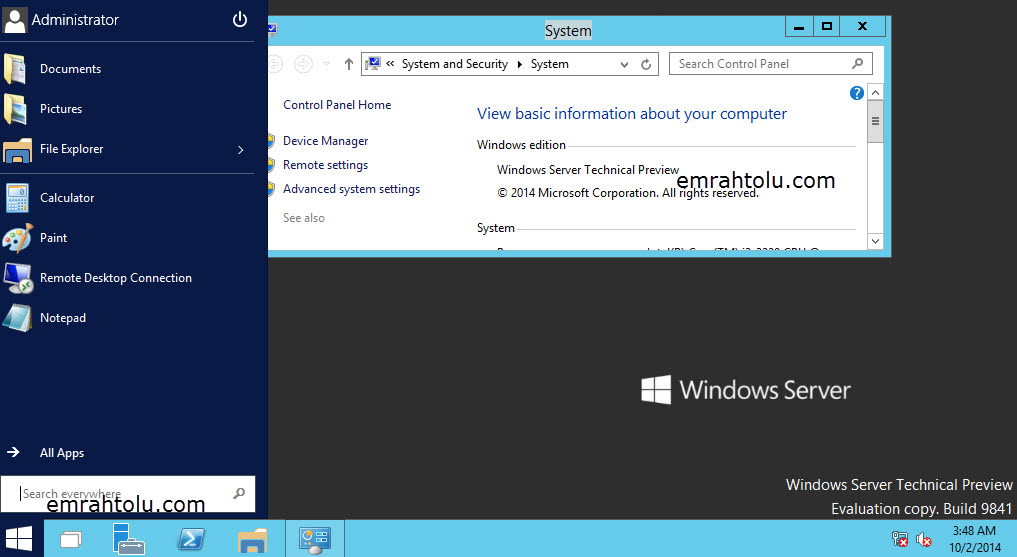Click the magnifier icon in Start search

239,493
